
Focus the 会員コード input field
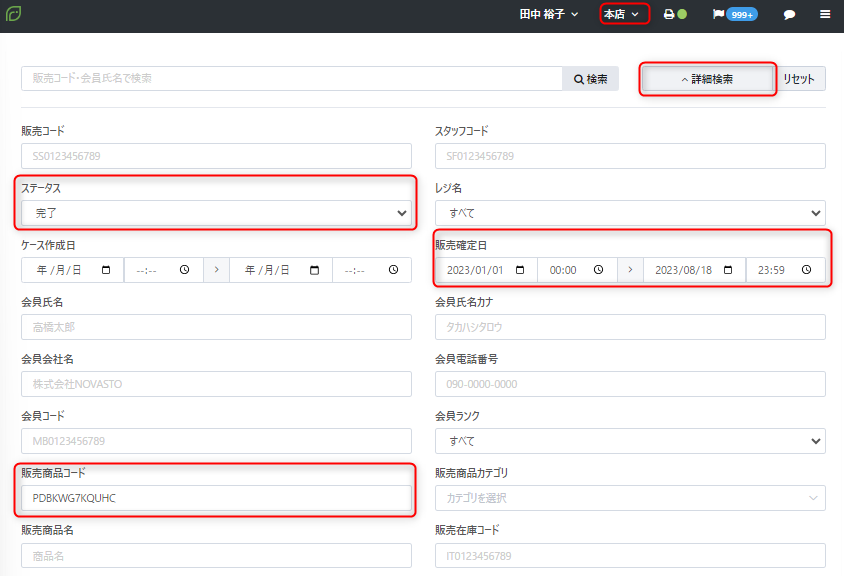[216, 441]
